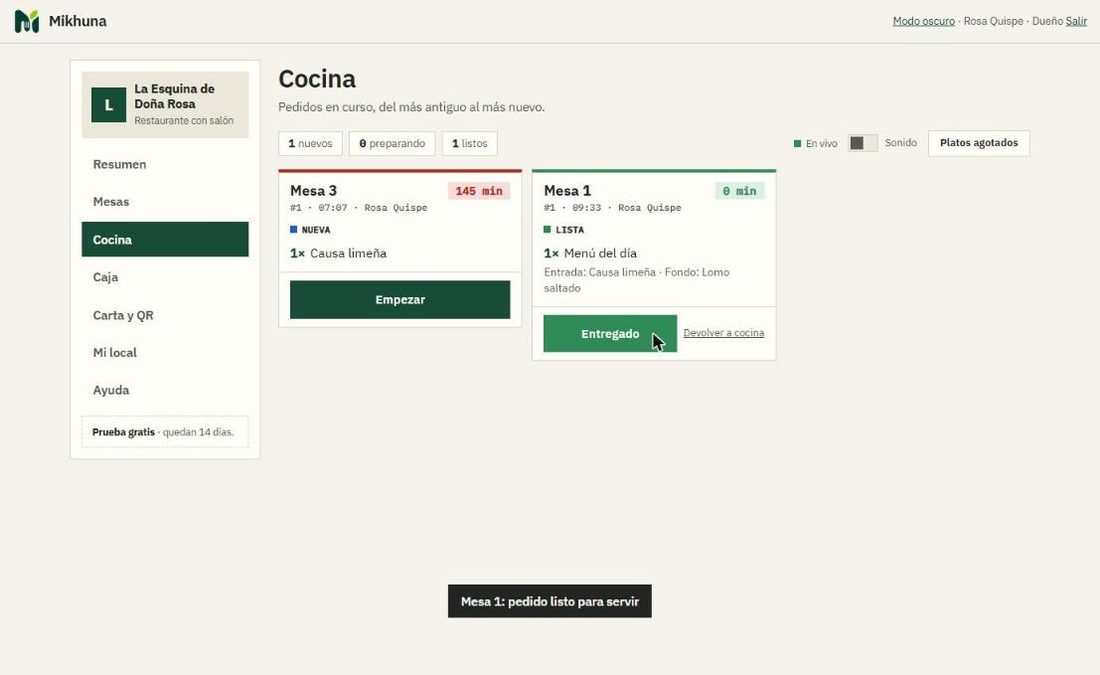Switch to Modo oscuro
The height and width of the screenshot is (675, 1100).
click(923, 21)
